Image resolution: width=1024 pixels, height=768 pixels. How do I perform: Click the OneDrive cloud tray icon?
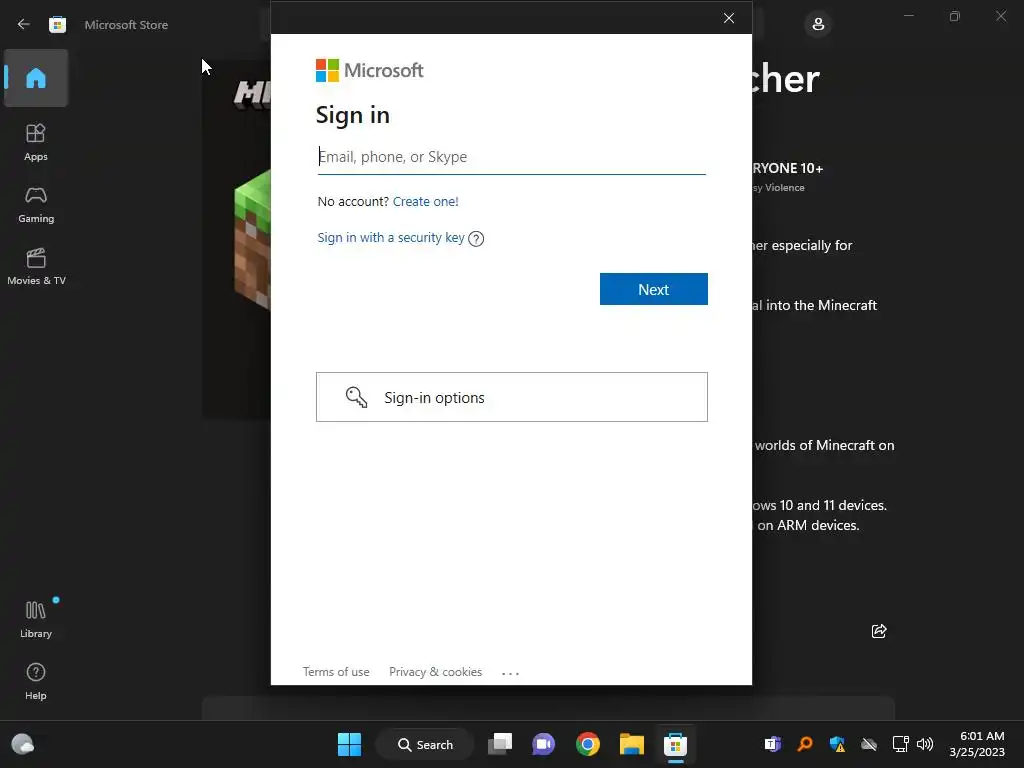[x=869, y=744]
